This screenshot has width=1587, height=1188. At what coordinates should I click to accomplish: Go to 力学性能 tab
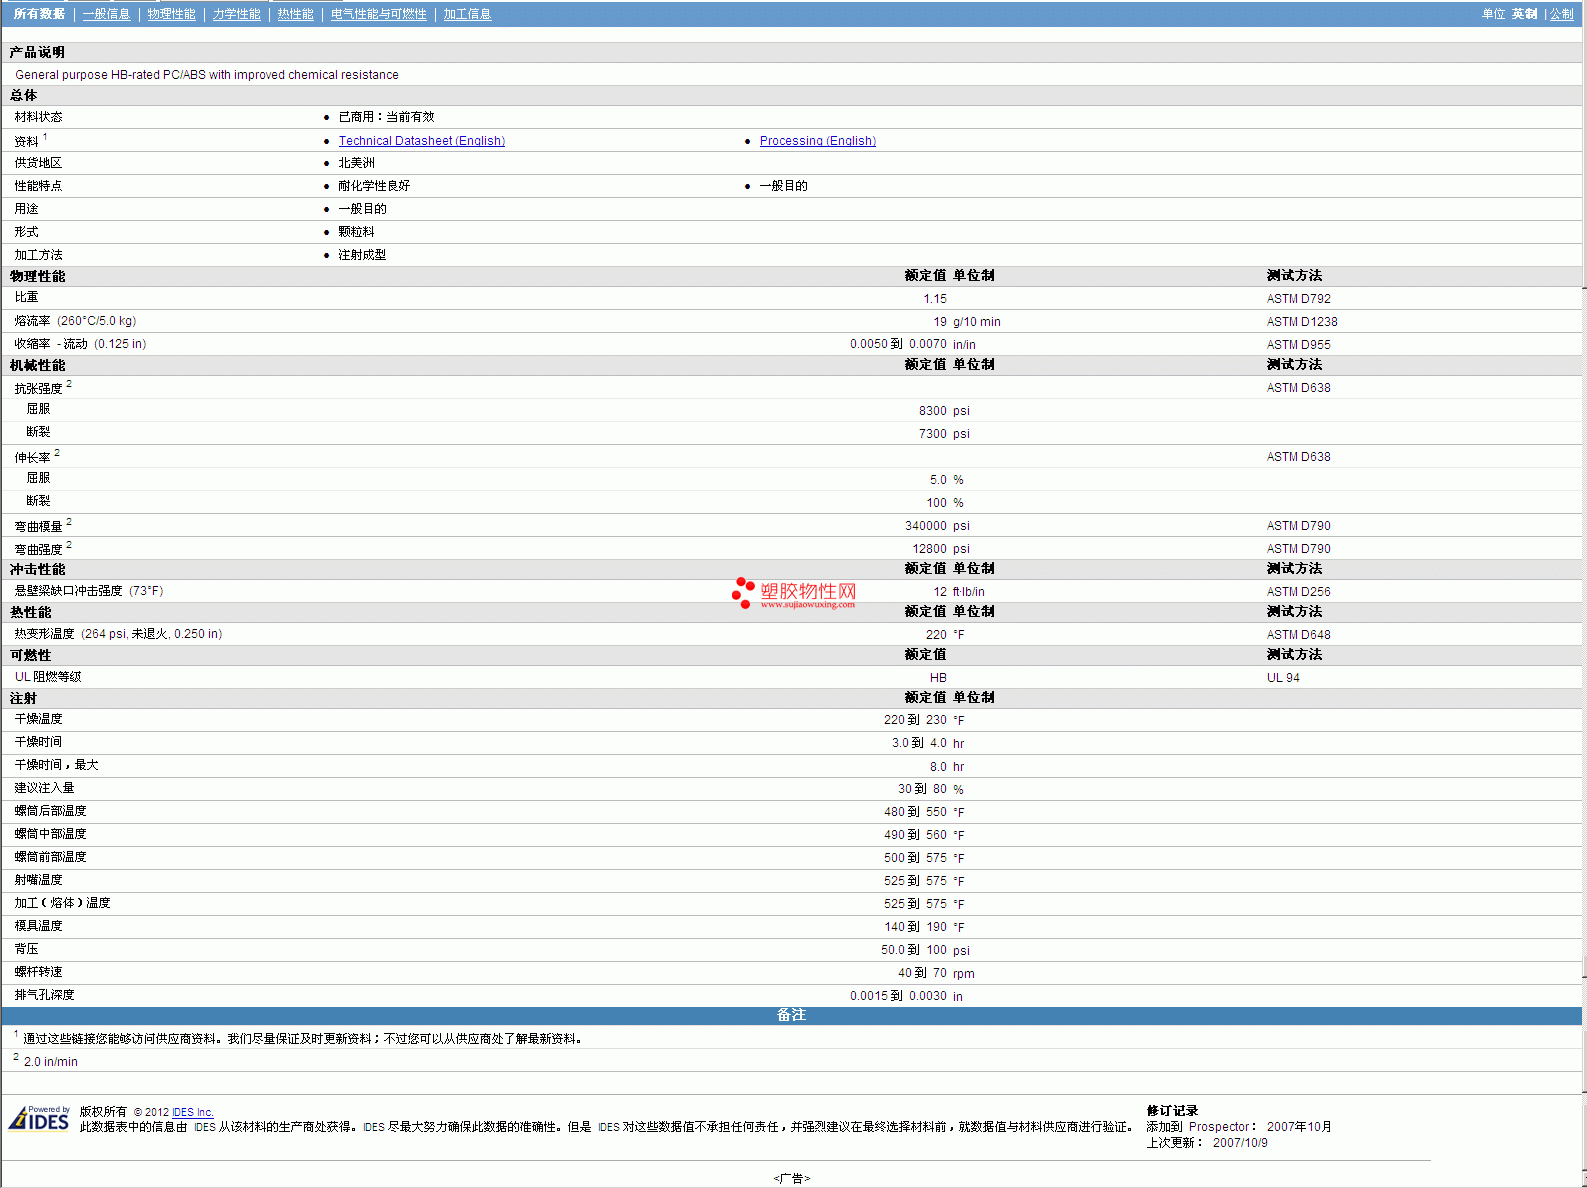[x=236, y=14]
